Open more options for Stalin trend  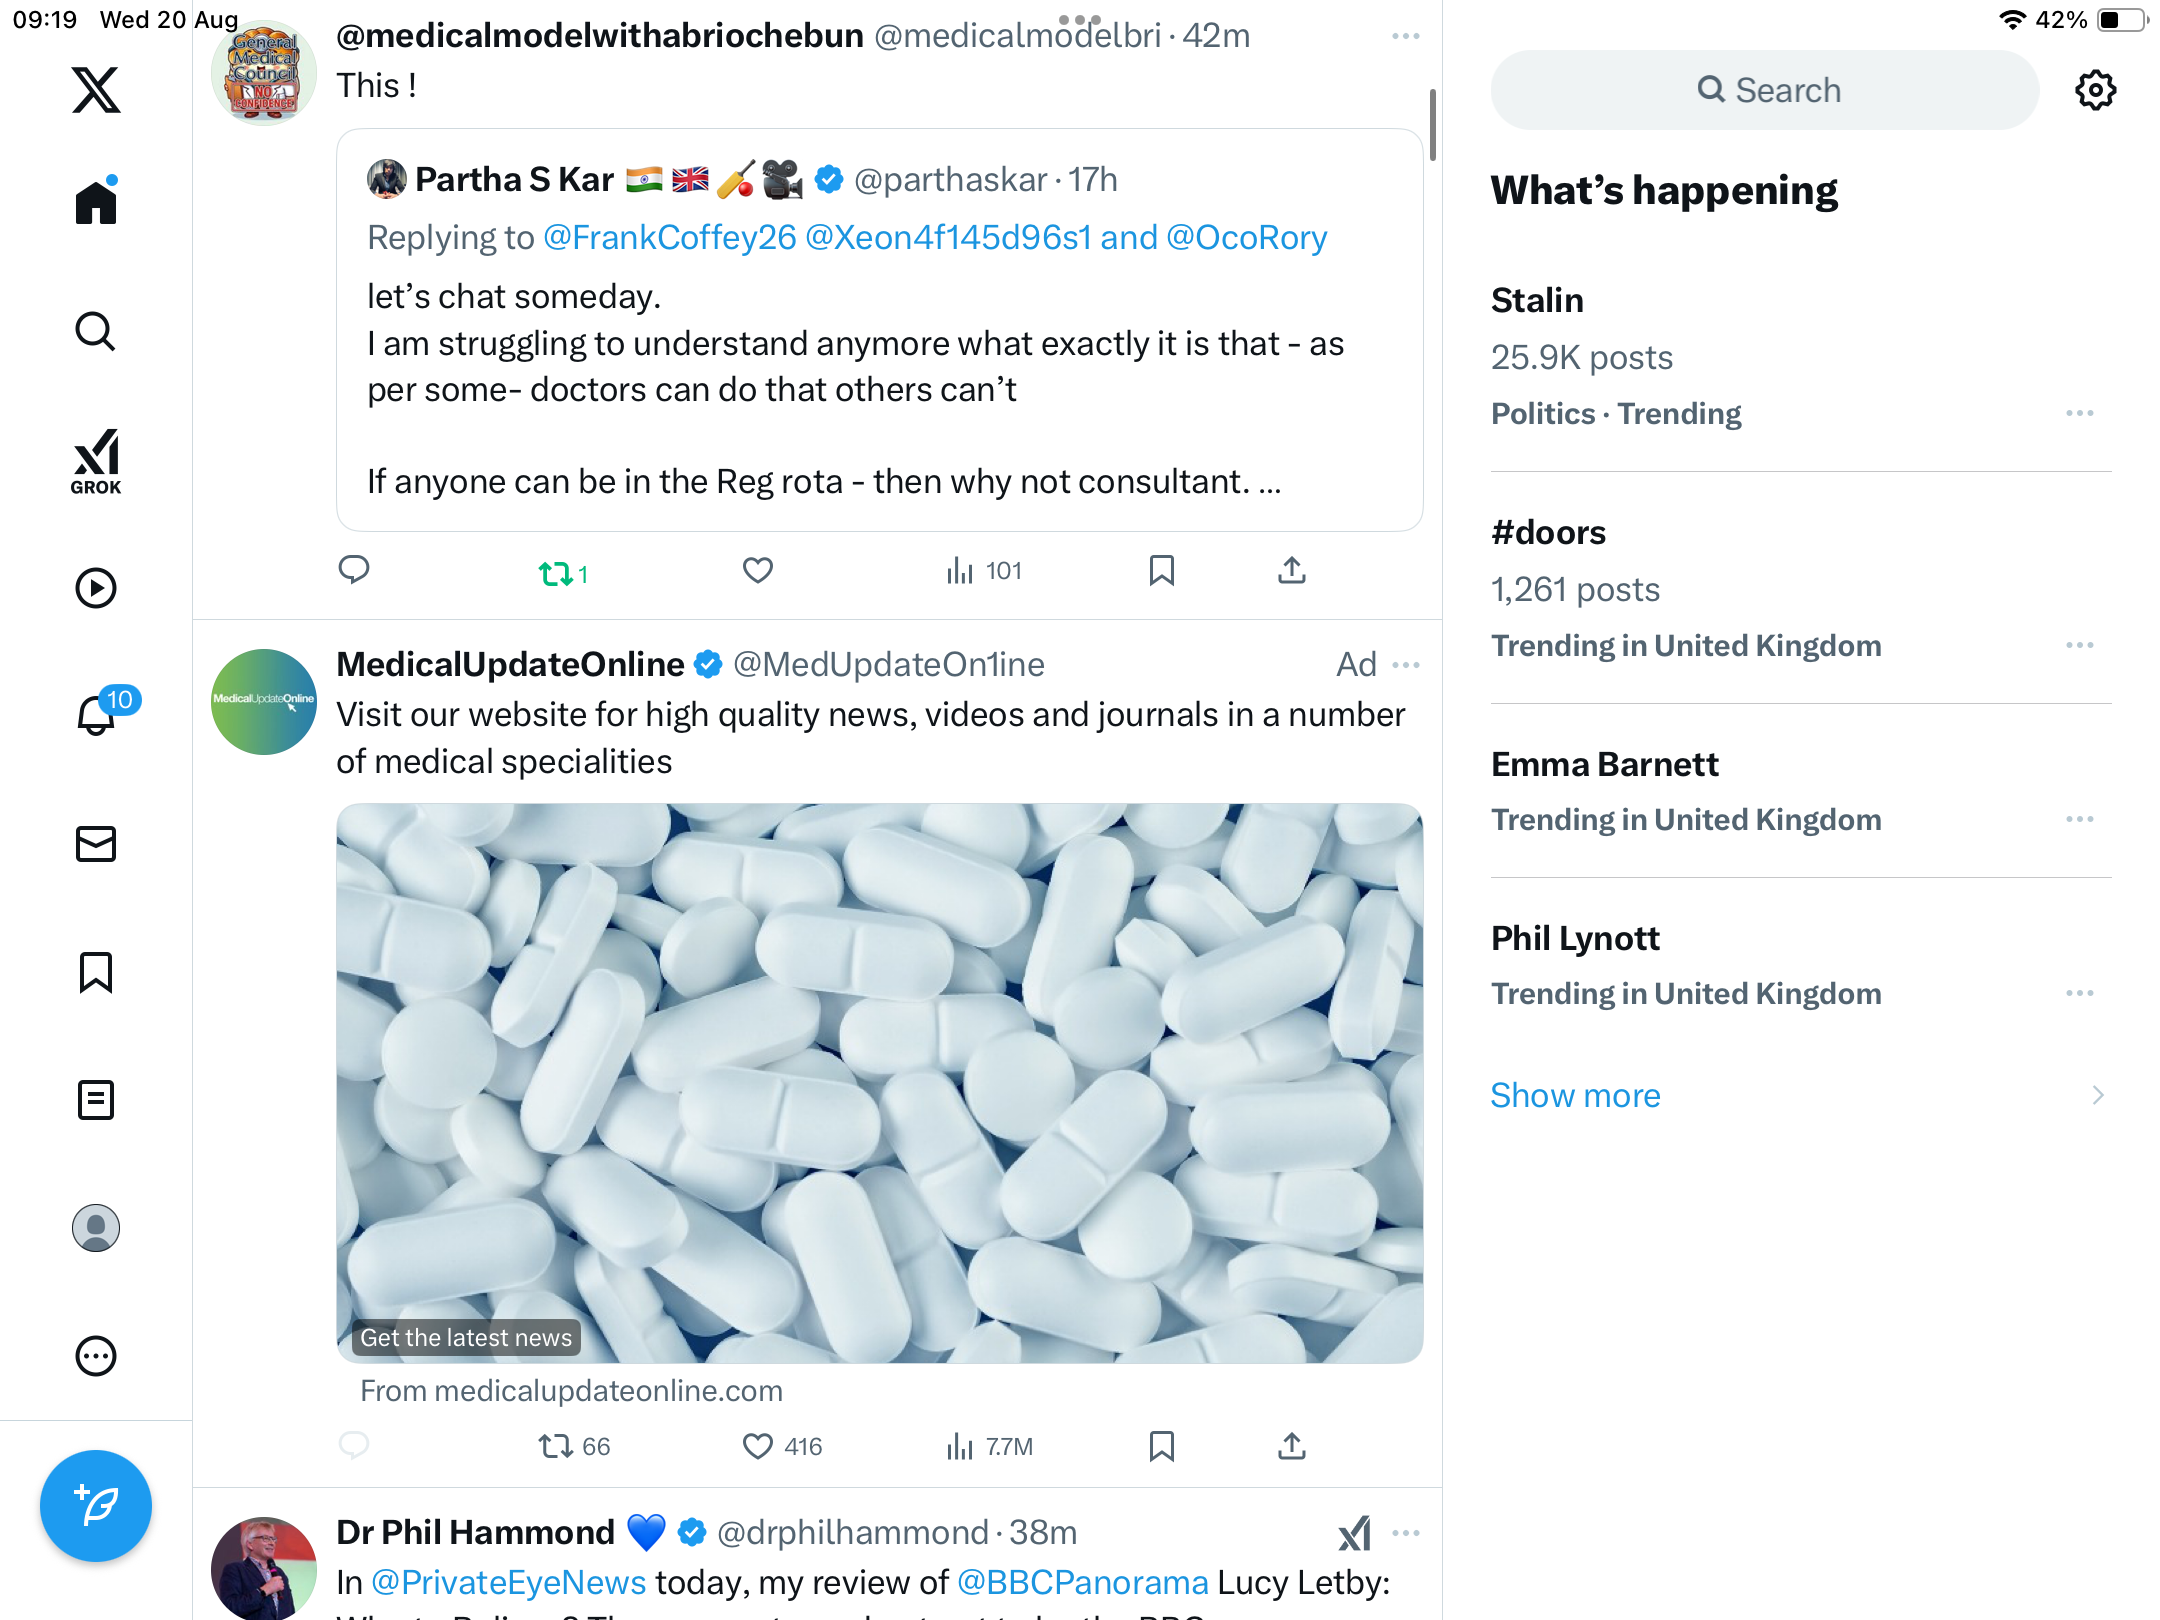2079,413
